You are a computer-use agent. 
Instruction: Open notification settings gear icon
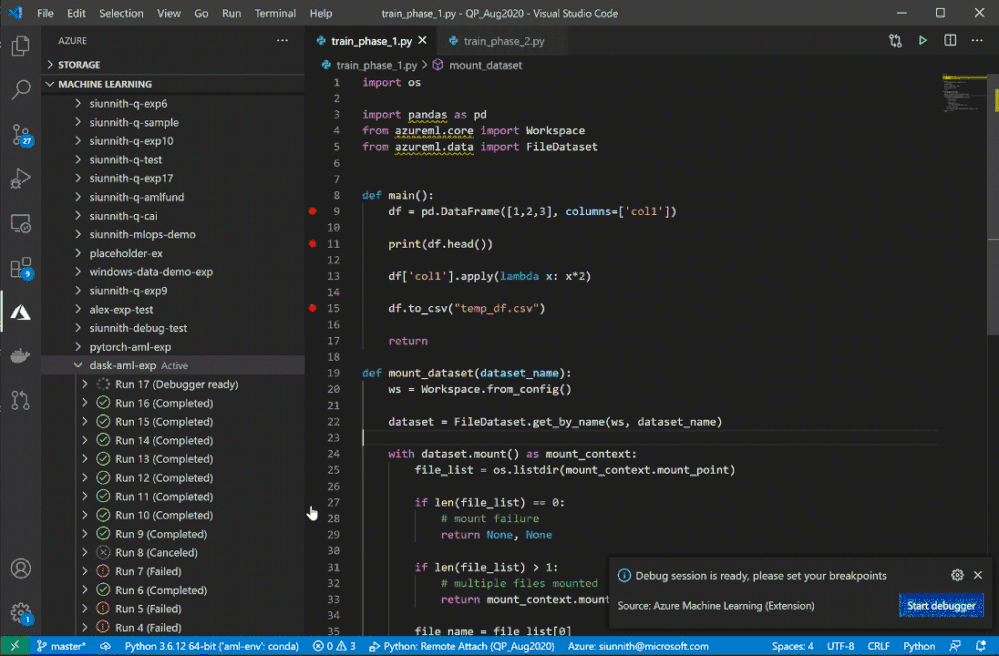957,575
